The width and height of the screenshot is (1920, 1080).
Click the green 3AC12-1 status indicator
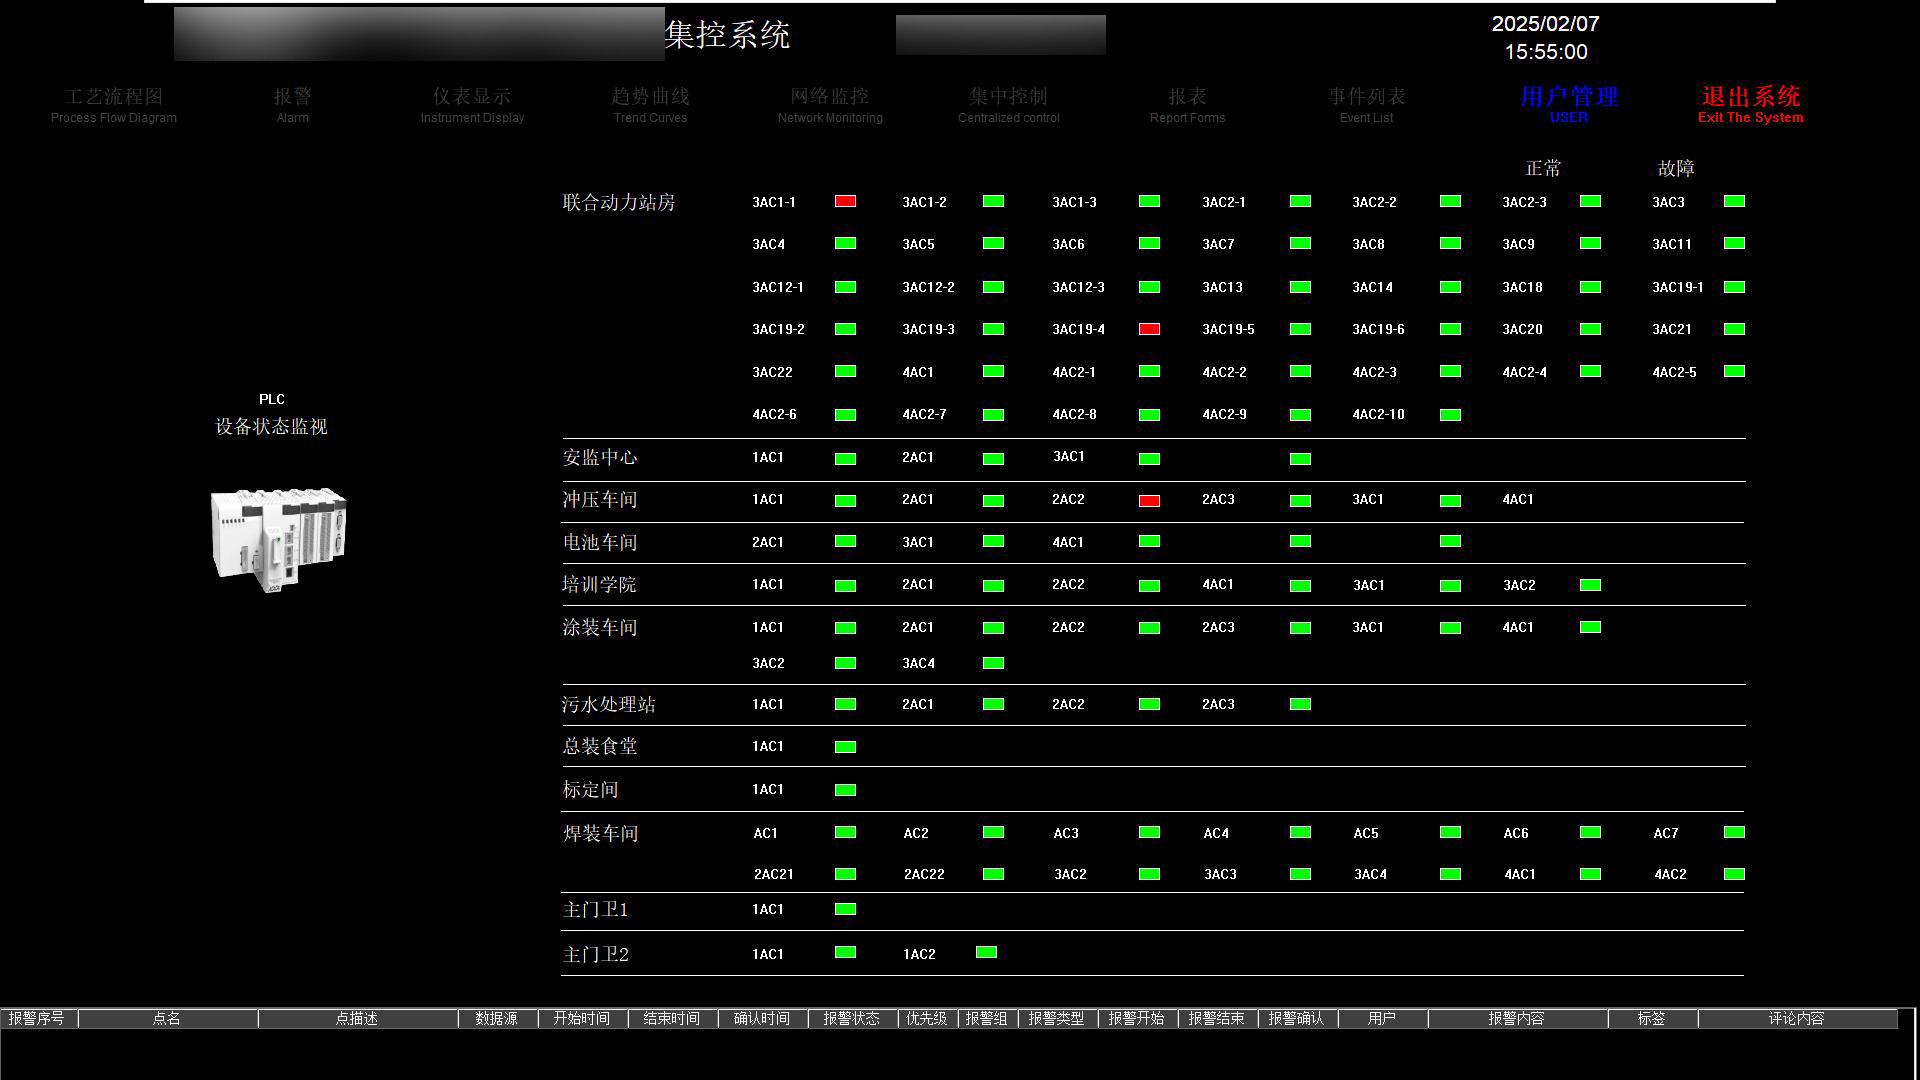pyautogui.click(x=845, y=287)
